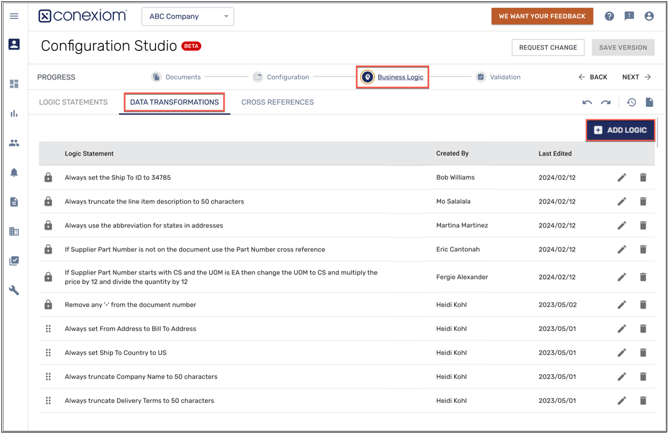Click the redo arrow icon
Image resolution: width=670 pixels, height=434 pixels.
click(605, 102)
